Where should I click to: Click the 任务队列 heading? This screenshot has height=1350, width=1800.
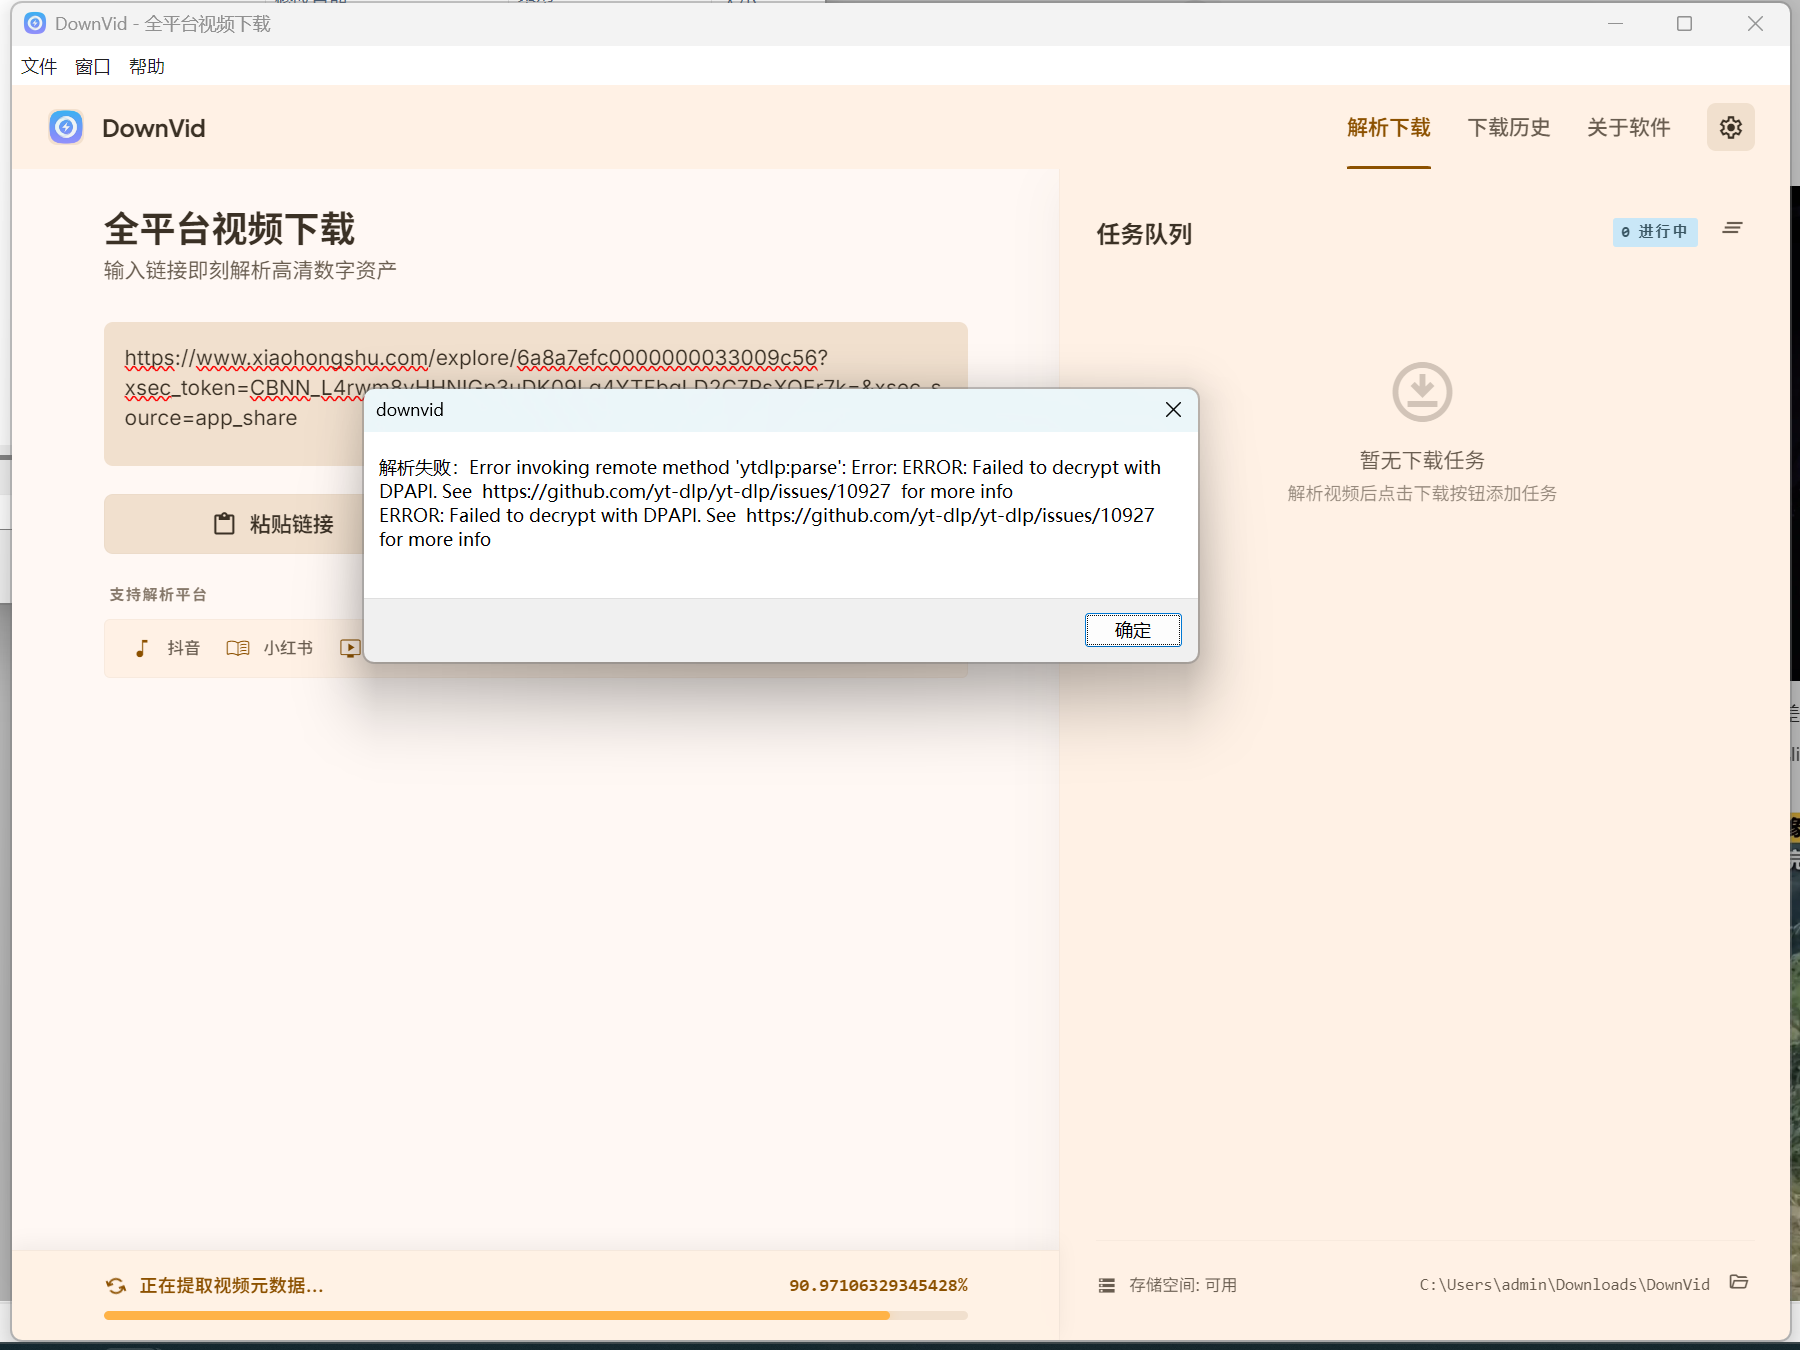[1144, 234]
